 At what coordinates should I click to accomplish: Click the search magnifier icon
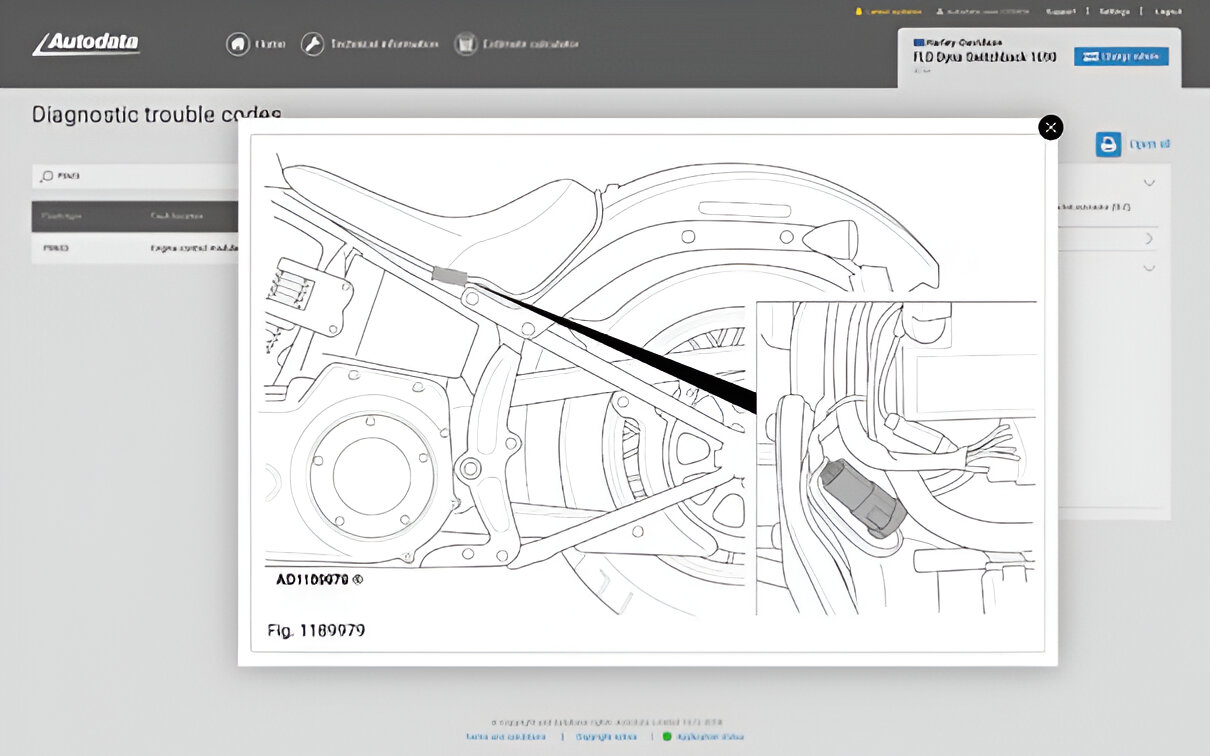click(x=46, y=176)
